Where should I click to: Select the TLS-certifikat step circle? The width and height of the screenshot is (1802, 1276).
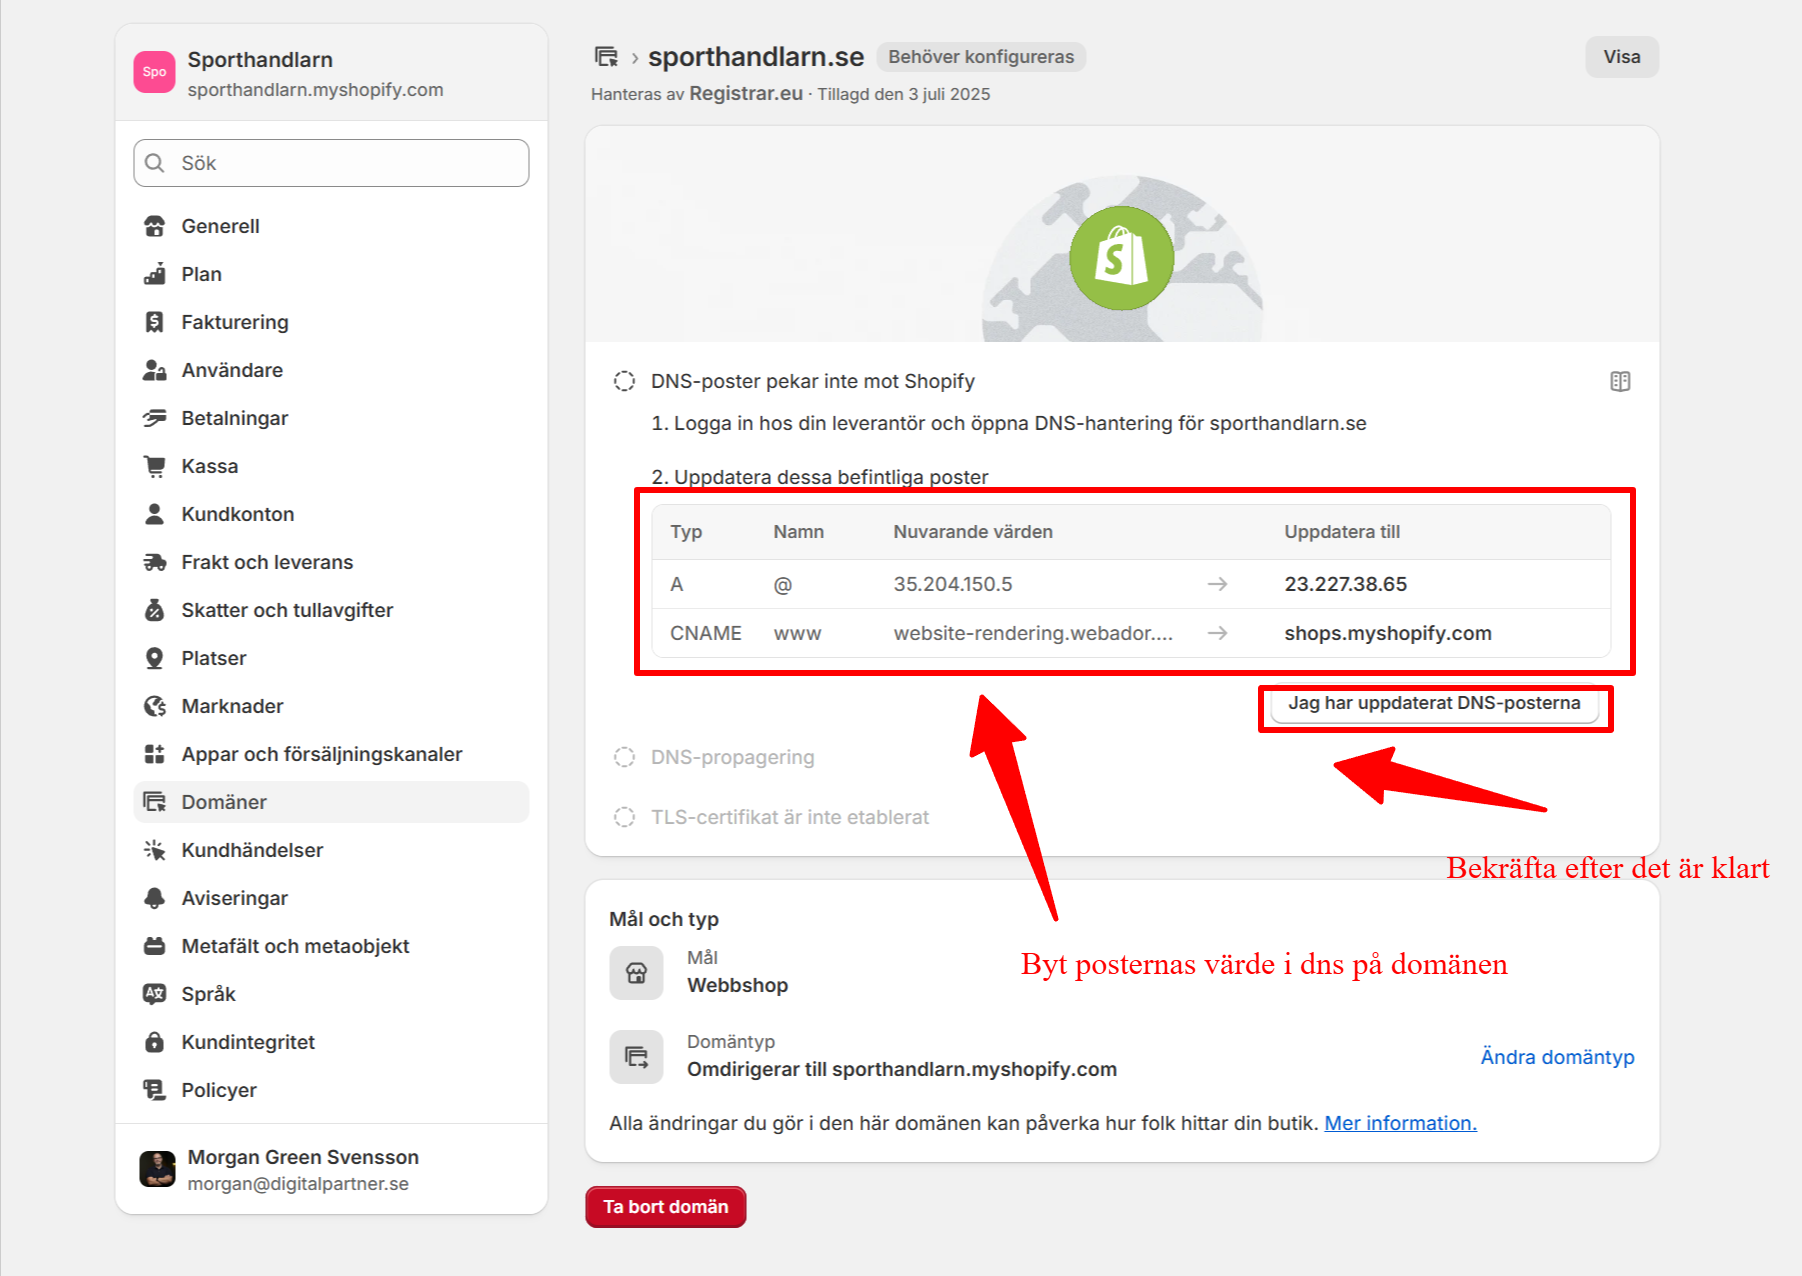[624, 817]
